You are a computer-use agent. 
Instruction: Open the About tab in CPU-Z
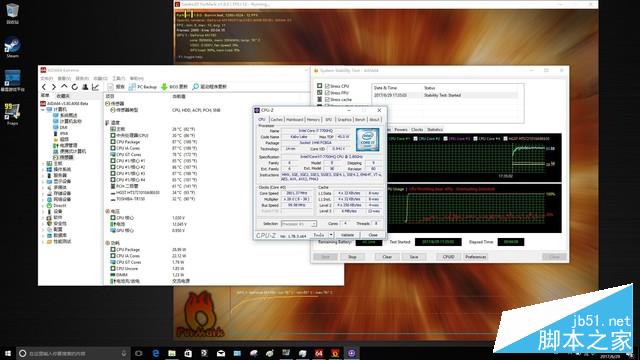click(374, 120)
